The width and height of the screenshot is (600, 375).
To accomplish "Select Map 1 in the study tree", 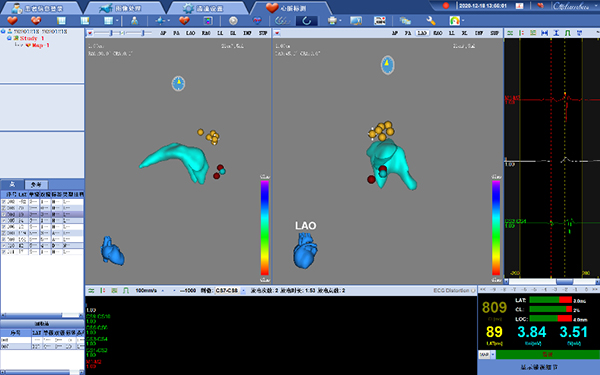I will pos(41,45).
